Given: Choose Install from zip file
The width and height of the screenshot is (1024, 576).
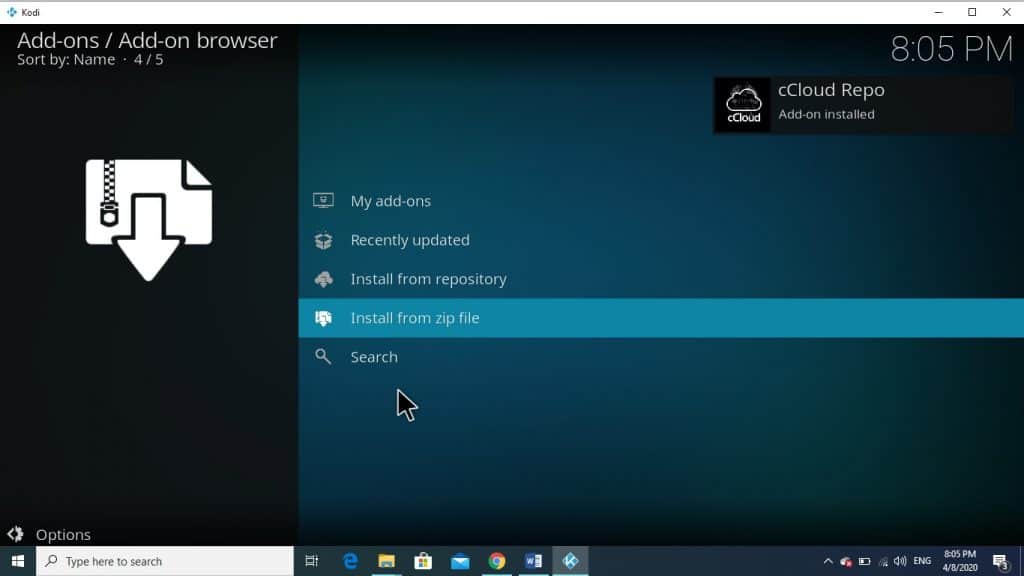Looking at the screenshot, I should pyautogui.click(x=661, y=318).
